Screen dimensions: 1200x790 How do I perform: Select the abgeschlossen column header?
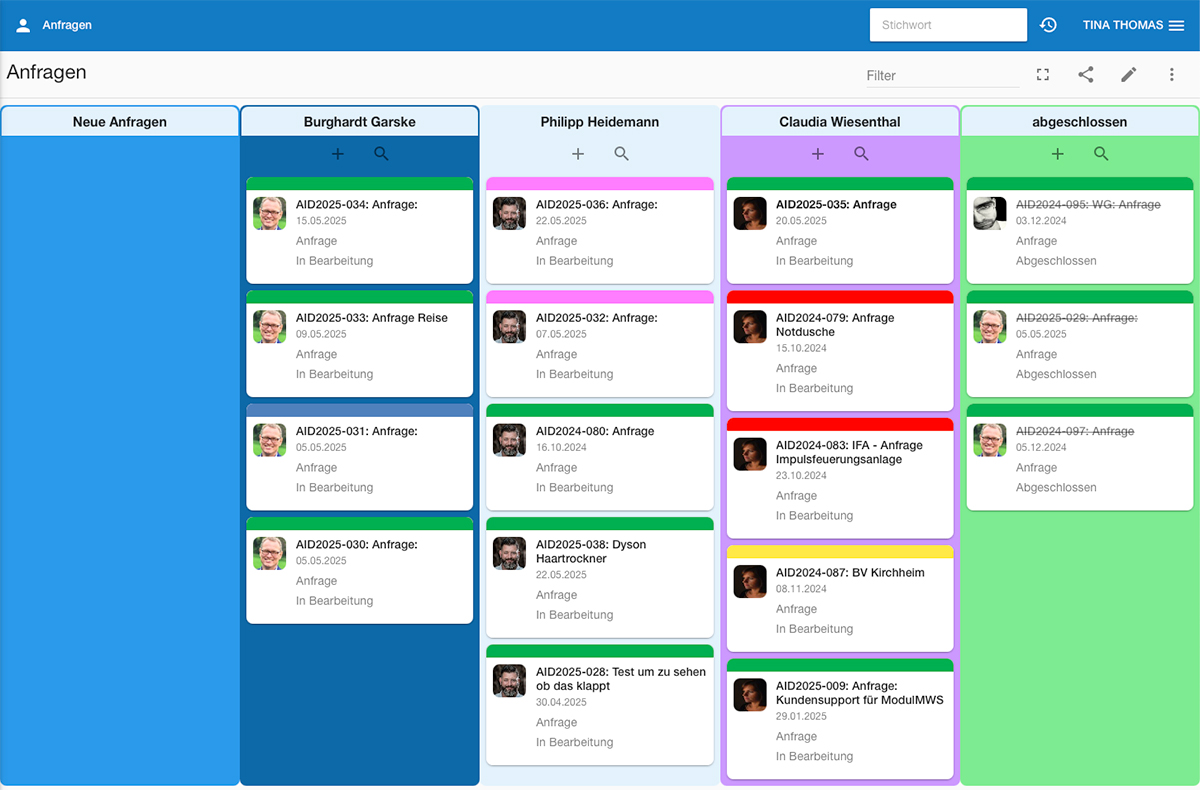pos(1079,122)
